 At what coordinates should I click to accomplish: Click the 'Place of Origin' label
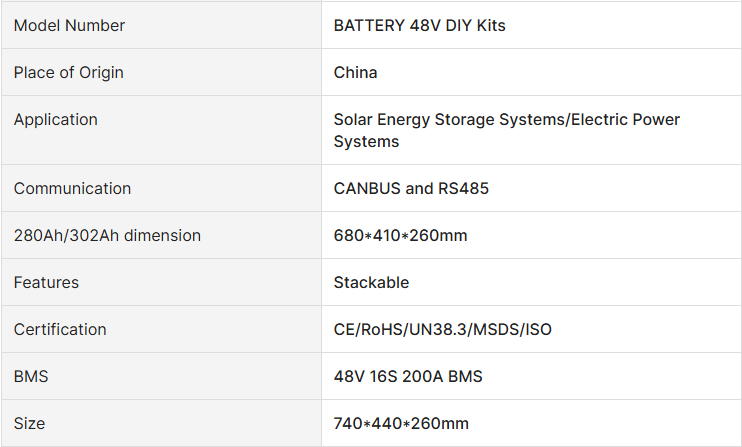tap(68, 73)
